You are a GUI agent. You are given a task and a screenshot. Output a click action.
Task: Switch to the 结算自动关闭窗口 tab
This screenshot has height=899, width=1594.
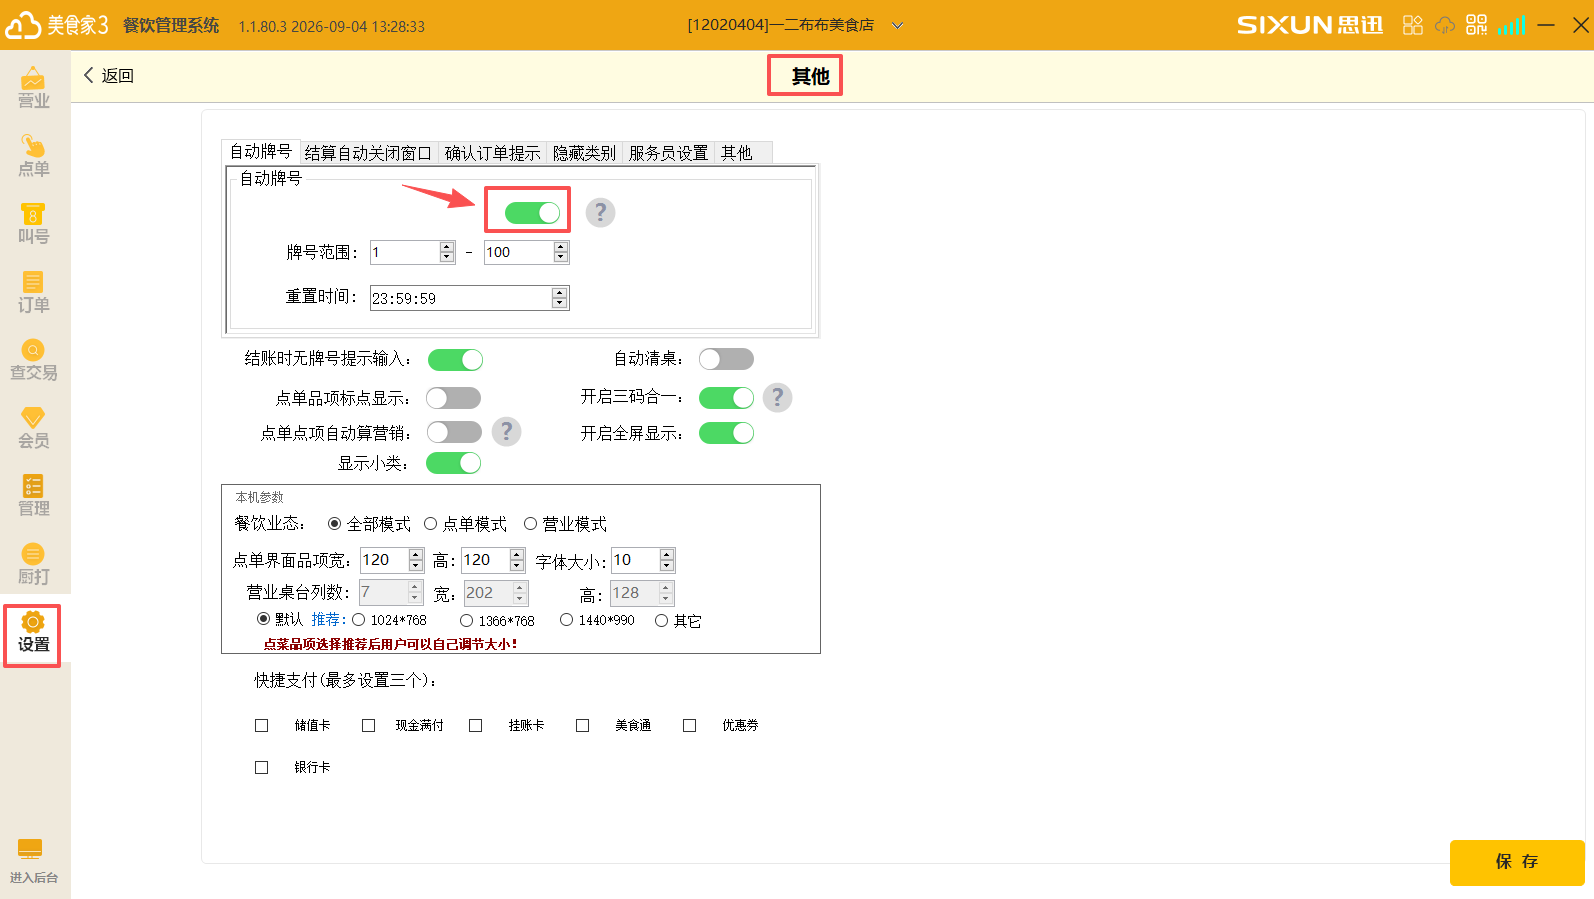pyautogui.click(x=368, y=153)
